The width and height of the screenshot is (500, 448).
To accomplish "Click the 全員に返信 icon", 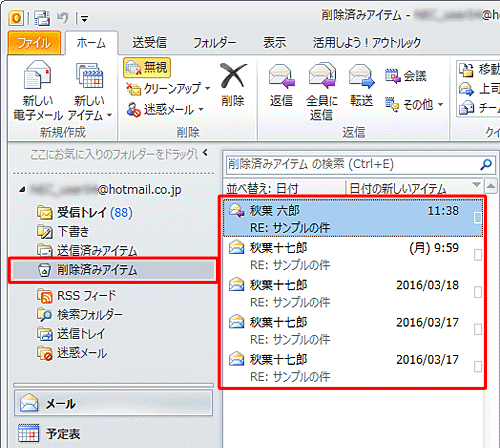I will pos(322,76).
